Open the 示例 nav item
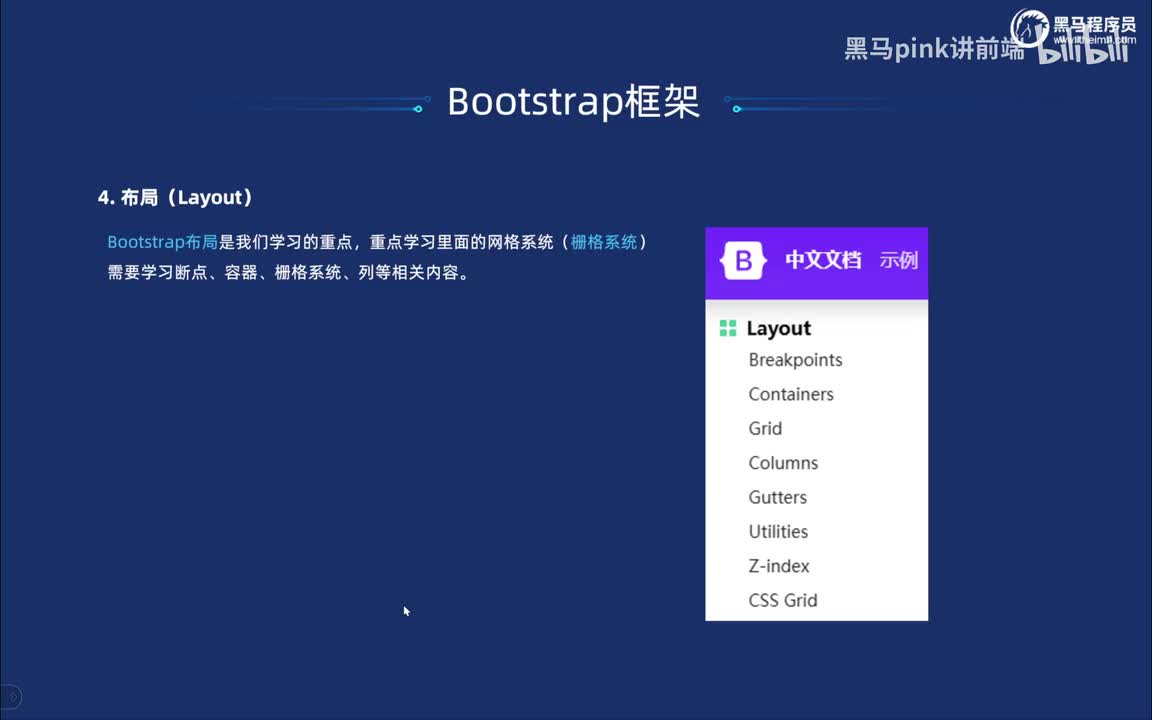The height and width of the screenshot is (720, 1152). click(899, 260)
